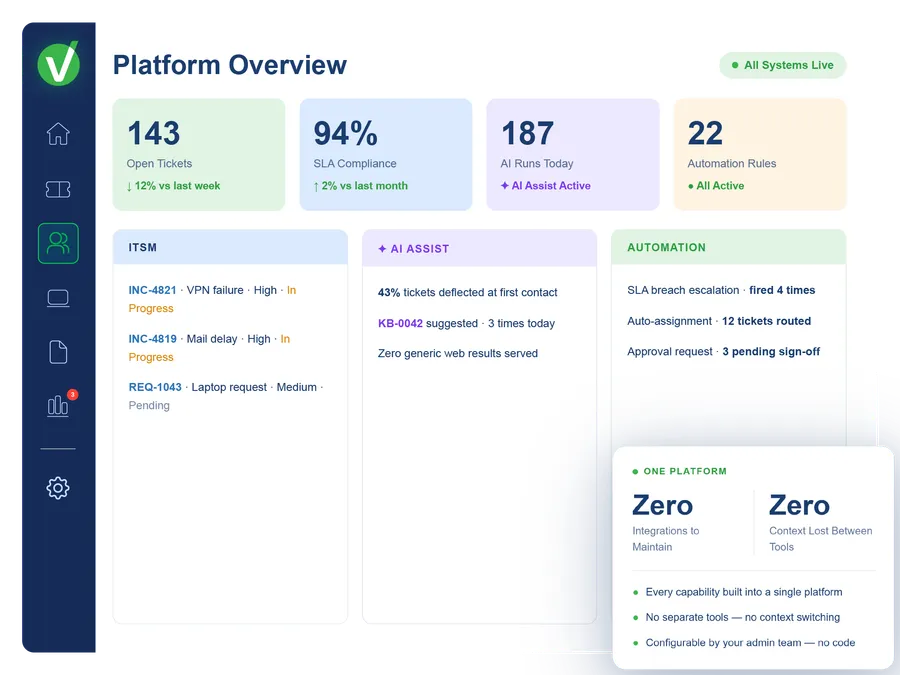Select the ITSM panel header
The width and height of the screenshot is (900, 675).
230,247
